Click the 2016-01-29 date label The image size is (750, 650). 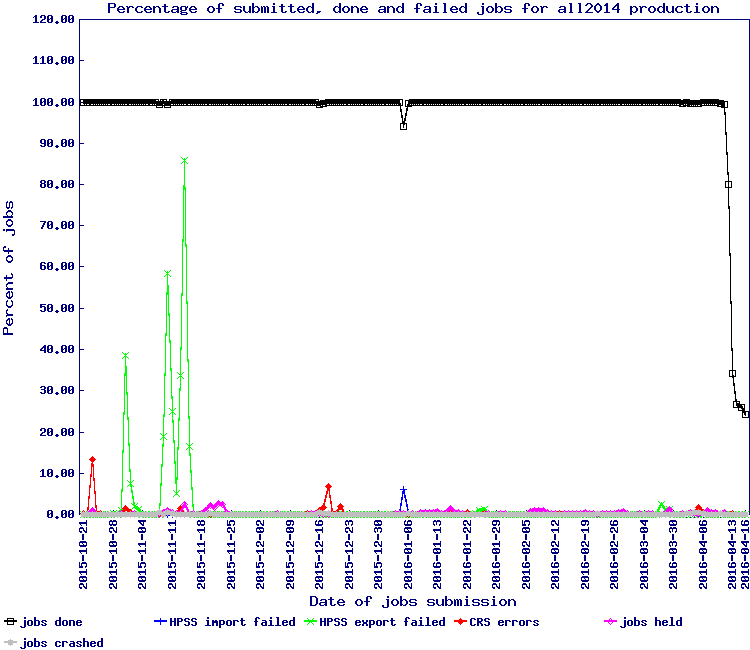[496, 555]
